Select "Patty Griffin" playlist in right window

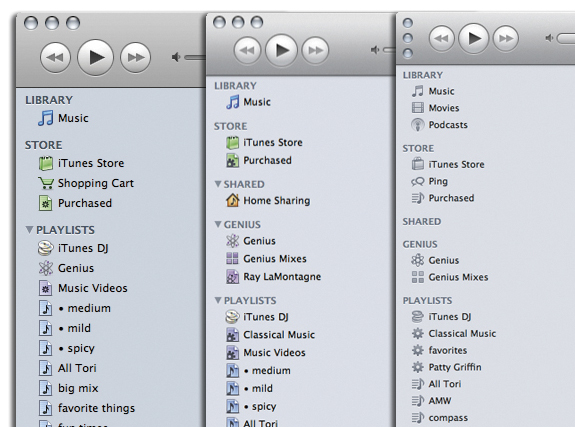click(446, 367)
